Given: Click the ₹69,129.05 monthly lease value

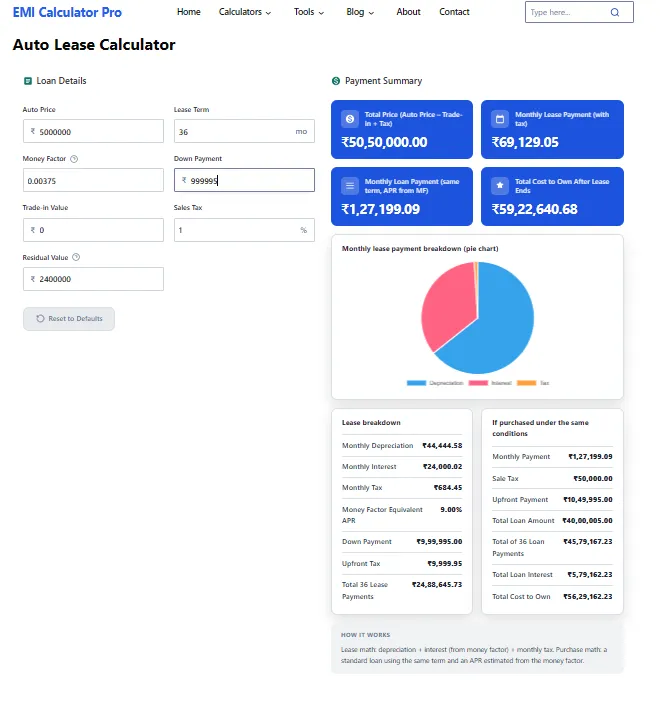Looking at the screenshot, I should tap(525, 142).
